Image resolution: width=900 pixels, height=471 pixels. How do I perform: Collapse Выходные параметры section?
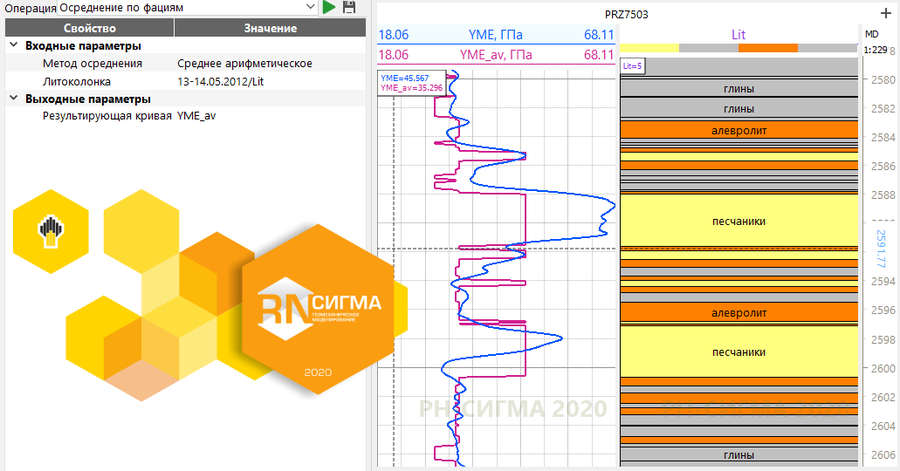(x=13, y=99)
